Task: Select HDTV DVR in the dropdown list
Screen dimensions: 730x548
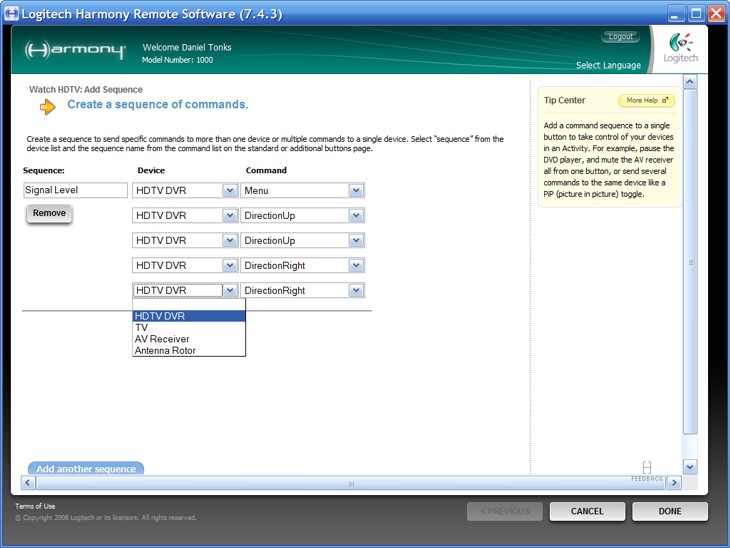Action: [189, 316]
